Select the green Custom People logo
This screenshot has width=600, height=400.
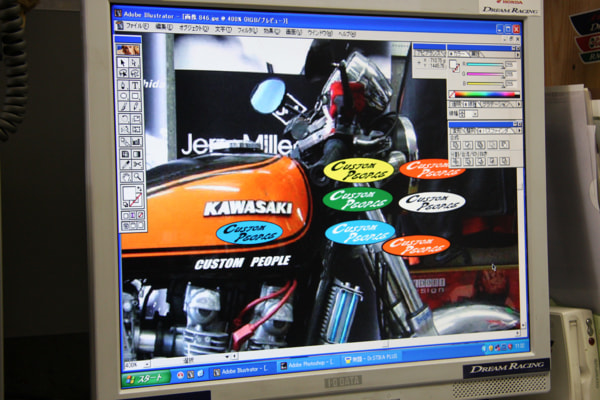[357, 199]
